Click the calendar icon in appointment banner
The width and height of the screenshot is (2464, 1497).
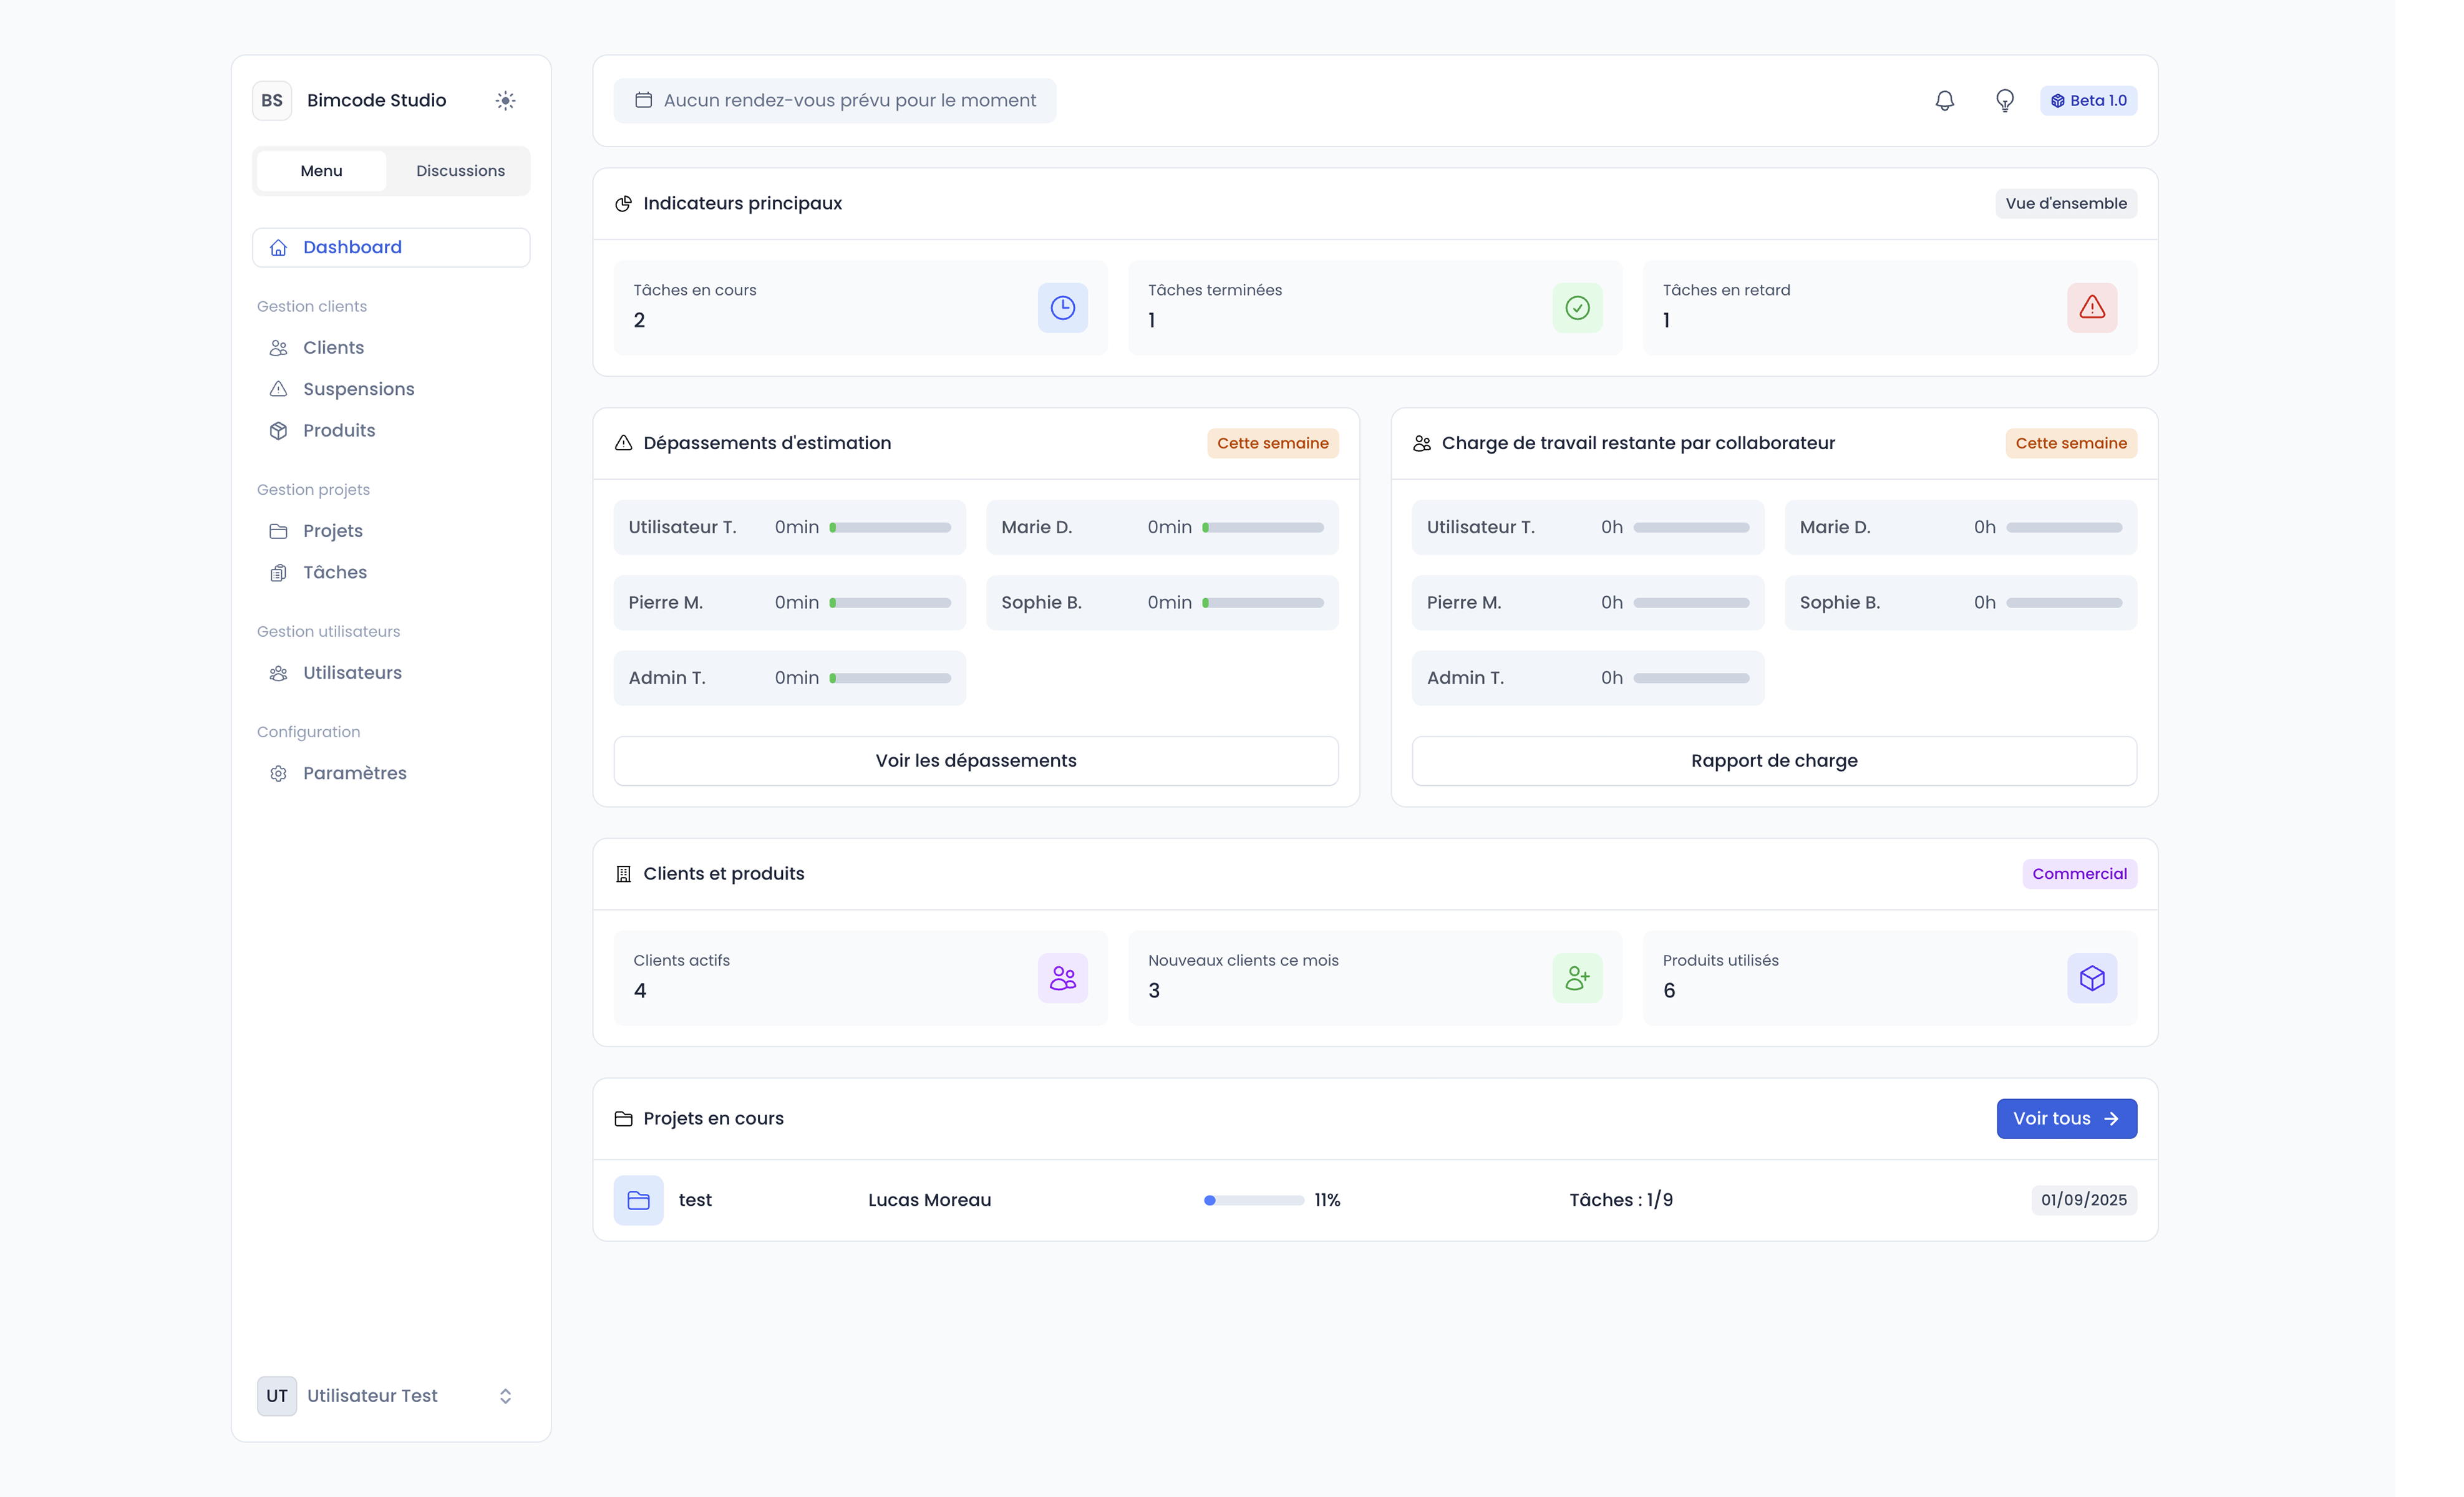(643, 100)
